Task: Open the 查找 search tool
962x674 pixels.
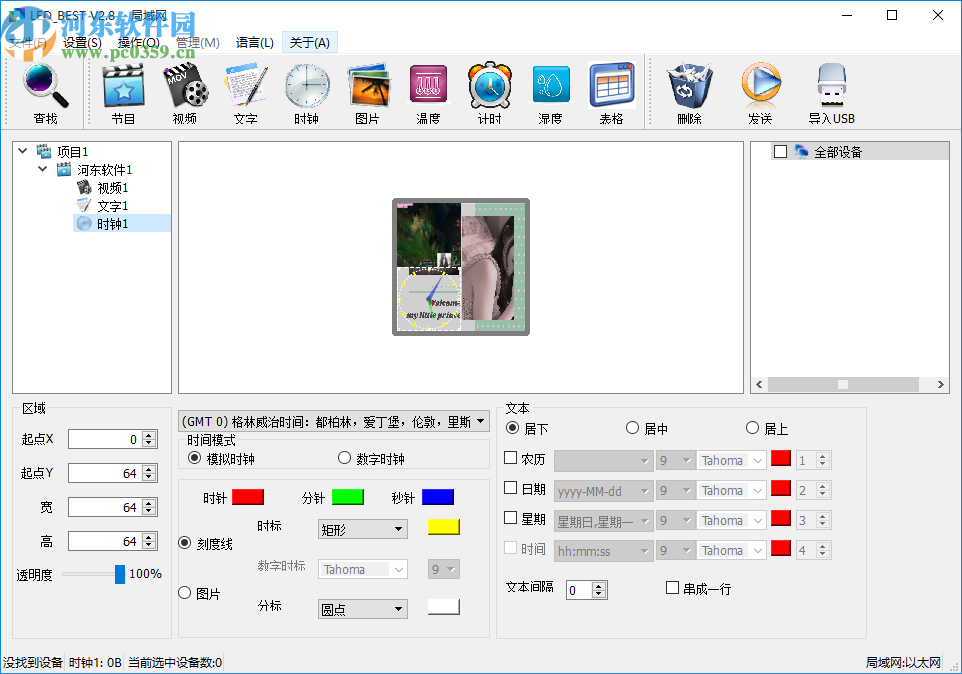Action: 44,90
